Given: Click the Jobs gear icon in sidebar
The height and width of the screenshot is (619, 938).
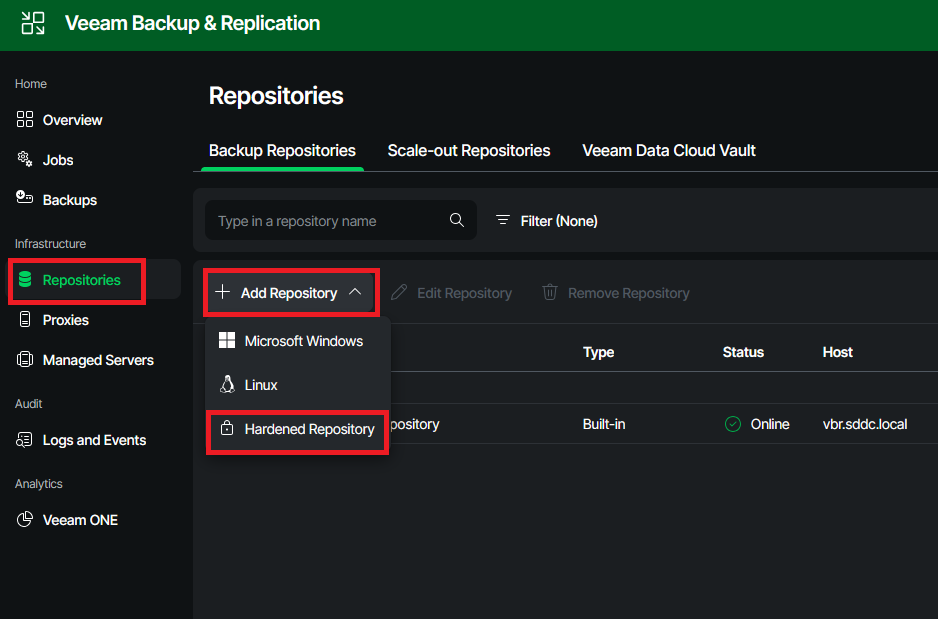Looking at the screenshot, I should tap(25, 160).
